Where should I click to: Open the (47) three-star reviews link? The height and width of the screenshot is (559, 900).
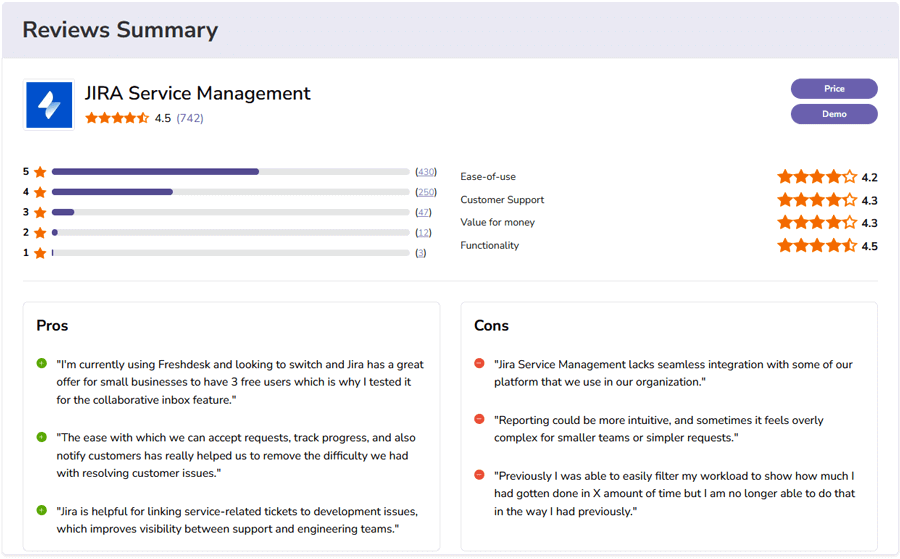pyautogui.click(x=423, y=212)
